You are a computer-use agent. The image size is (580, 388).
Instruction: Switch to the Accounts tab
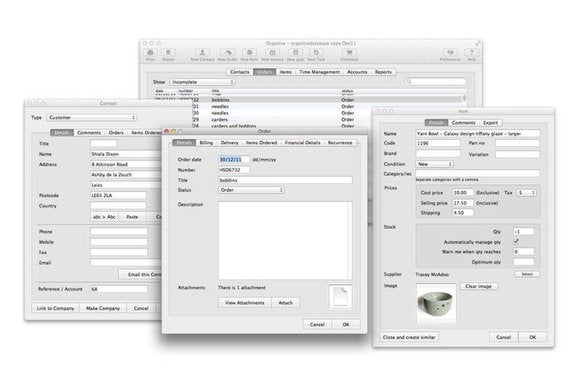pos(357,72)
